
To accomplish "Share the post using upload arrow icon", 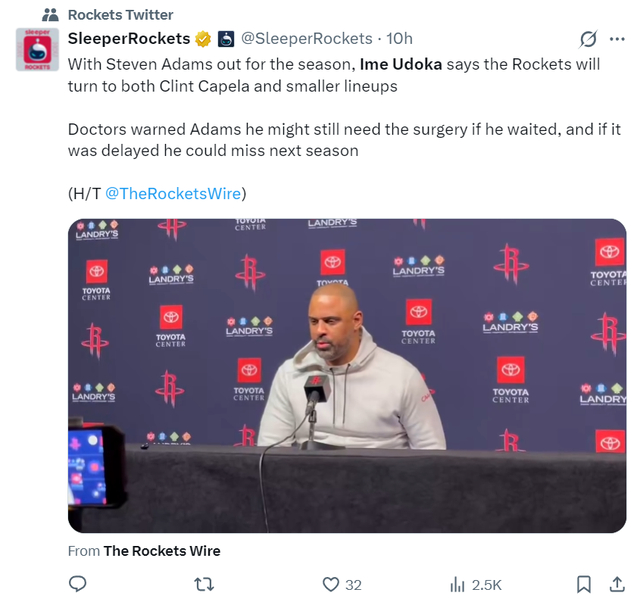I will point(617,584).
